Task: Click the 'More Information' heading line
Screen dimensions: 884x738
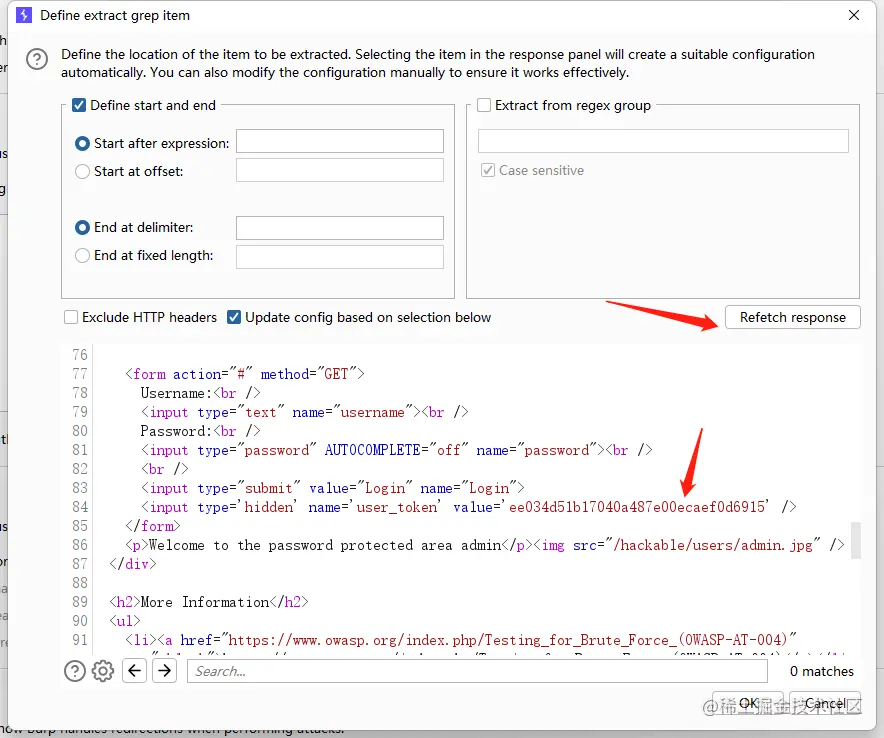Action: 209,602
